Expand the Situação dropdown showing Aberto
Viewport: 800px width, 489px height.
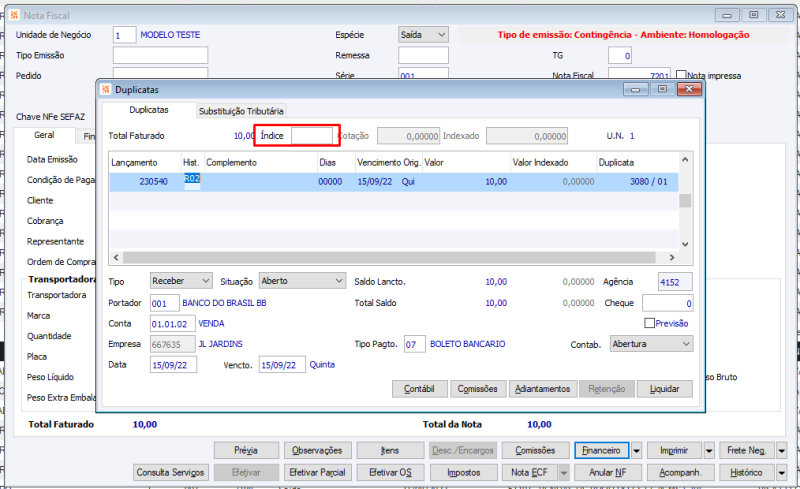tap(303, 281)
